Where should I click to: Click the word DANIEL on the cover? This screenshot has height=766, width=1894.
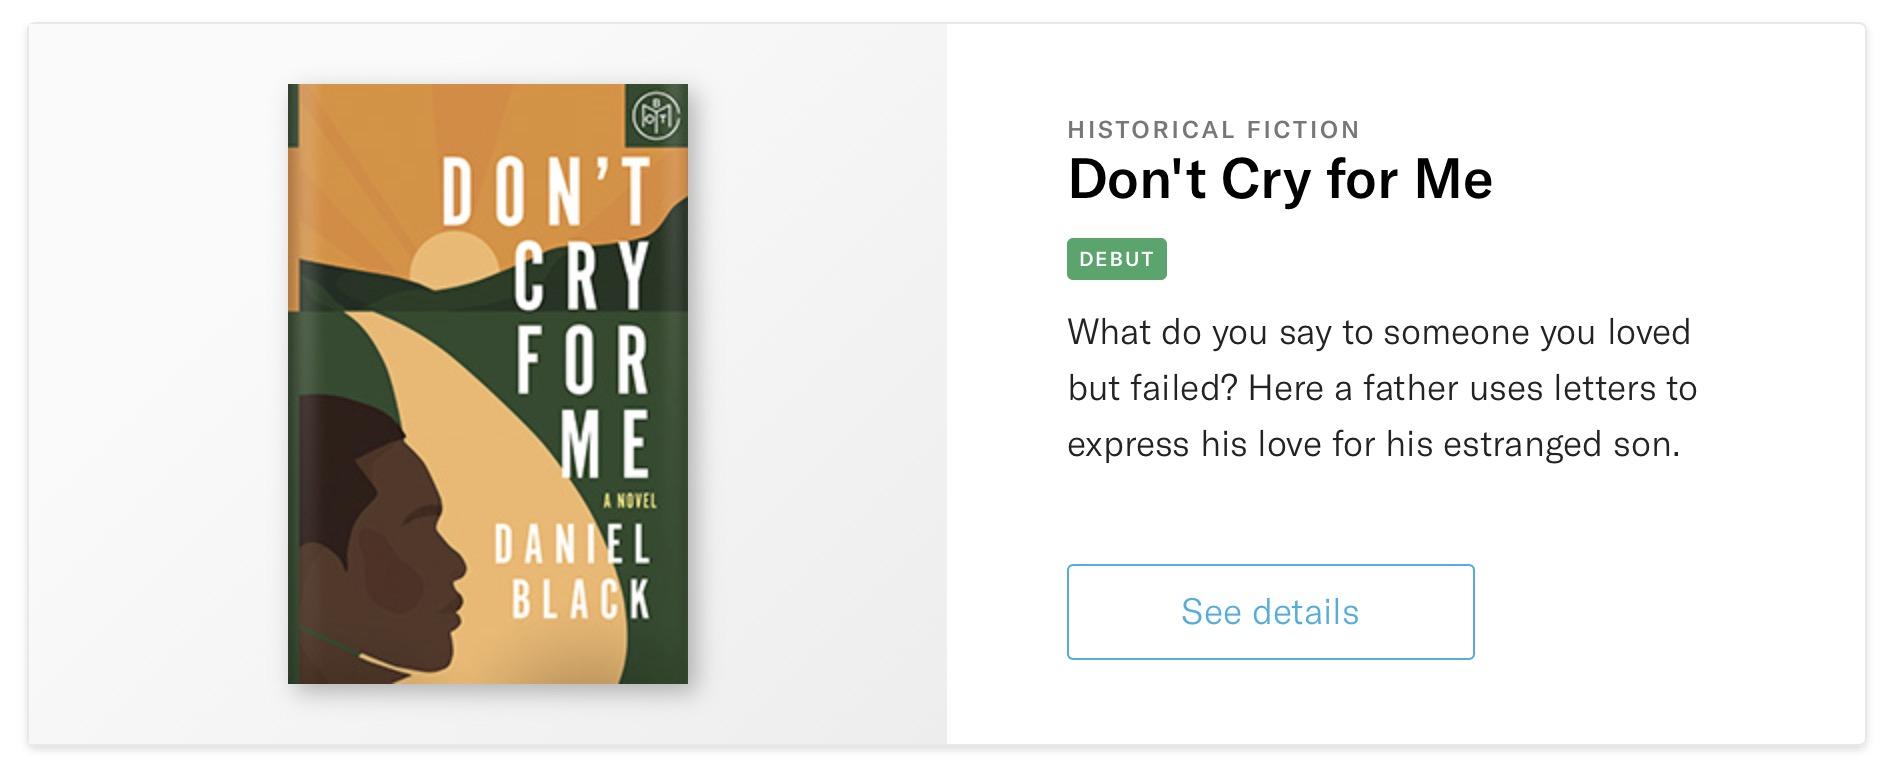tap(572, 547)
